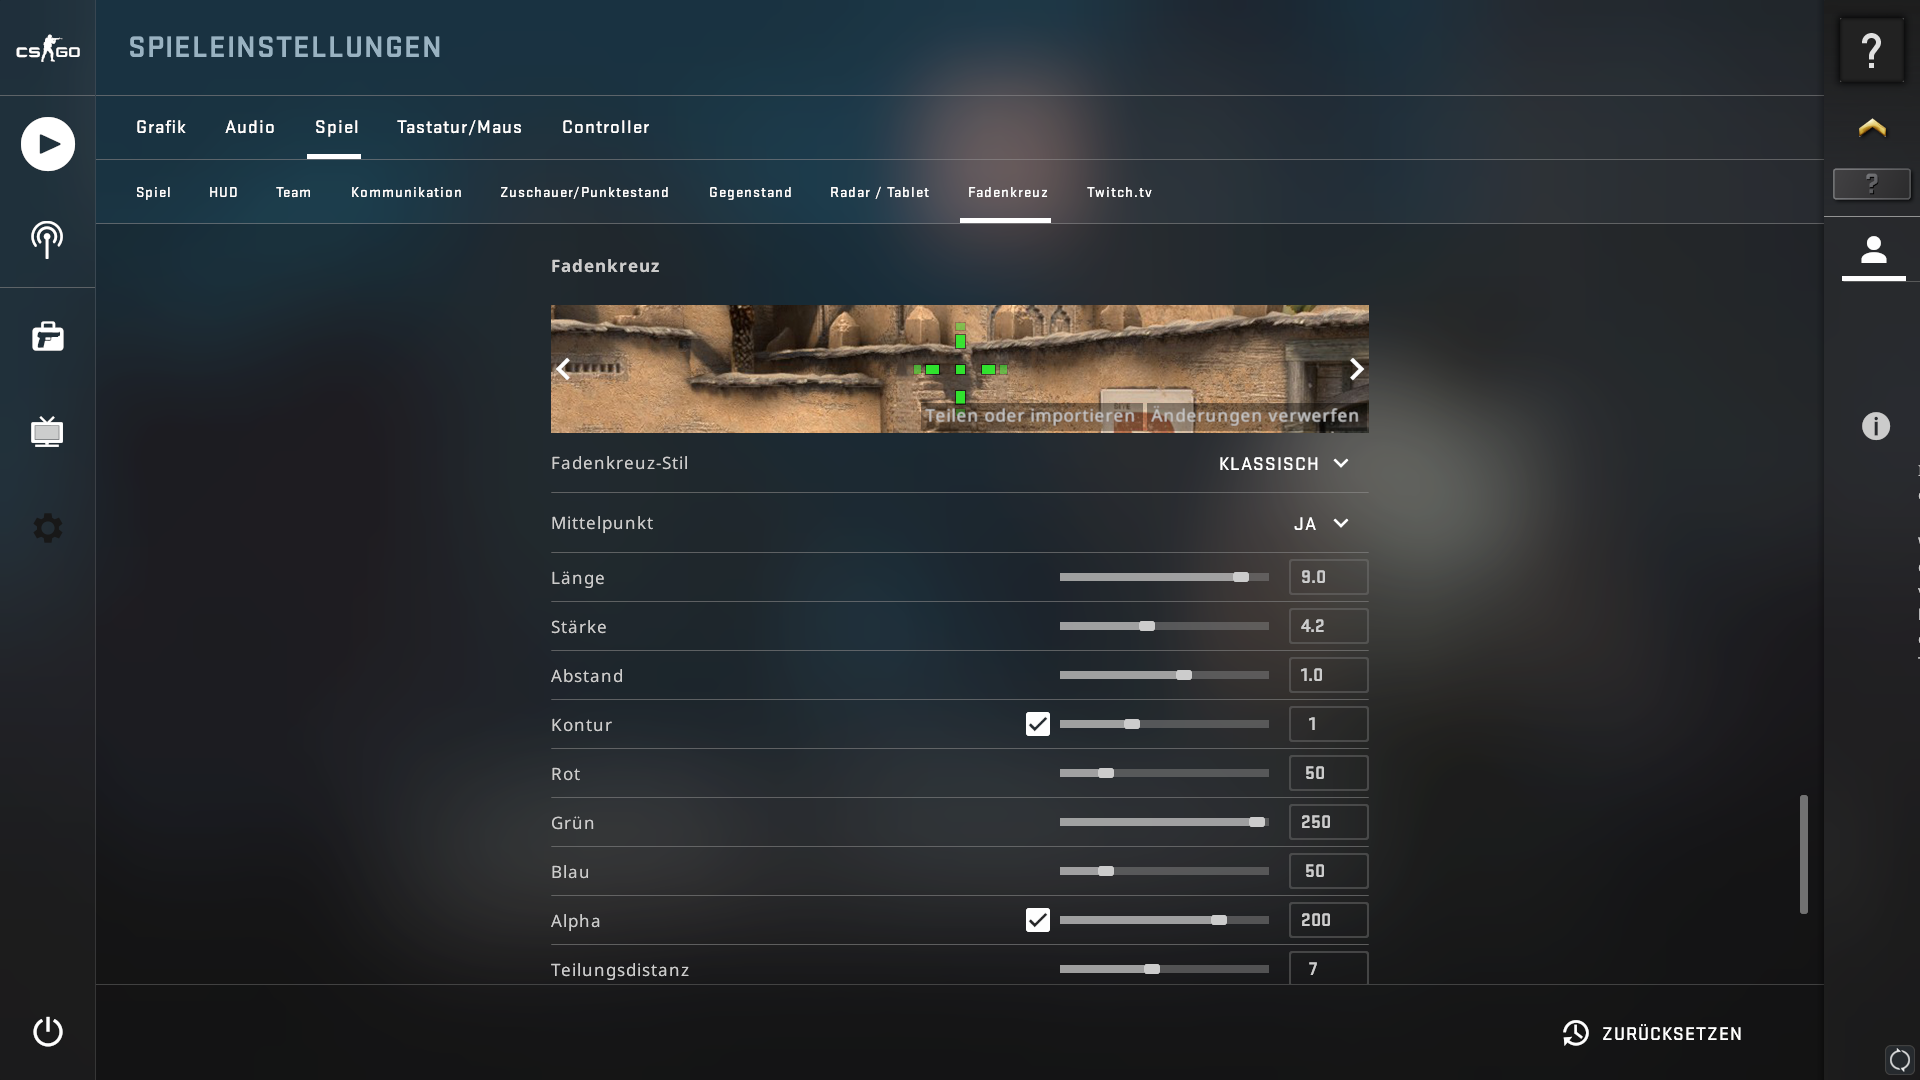Click the settings gear icon
Viewport: 1920px width, 1080px height.
(47, 528)
